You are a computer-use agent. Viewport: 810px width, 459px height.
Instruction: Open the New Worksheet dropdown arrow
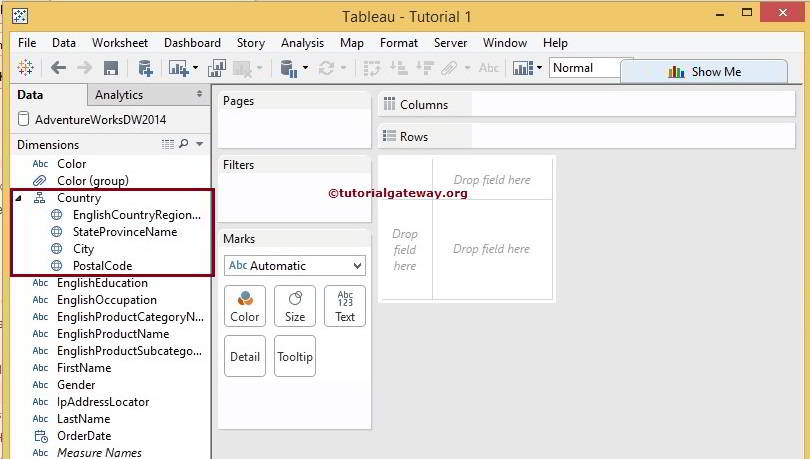point(195,68)
